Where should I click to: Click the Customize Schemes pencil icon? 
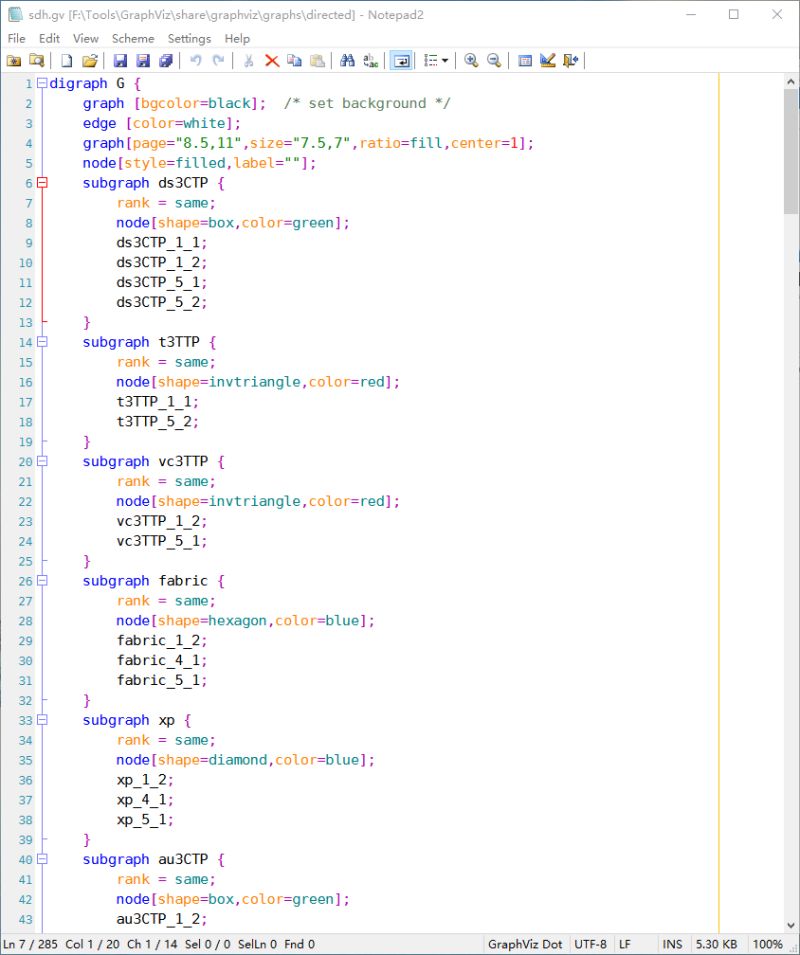pos(547,61)
